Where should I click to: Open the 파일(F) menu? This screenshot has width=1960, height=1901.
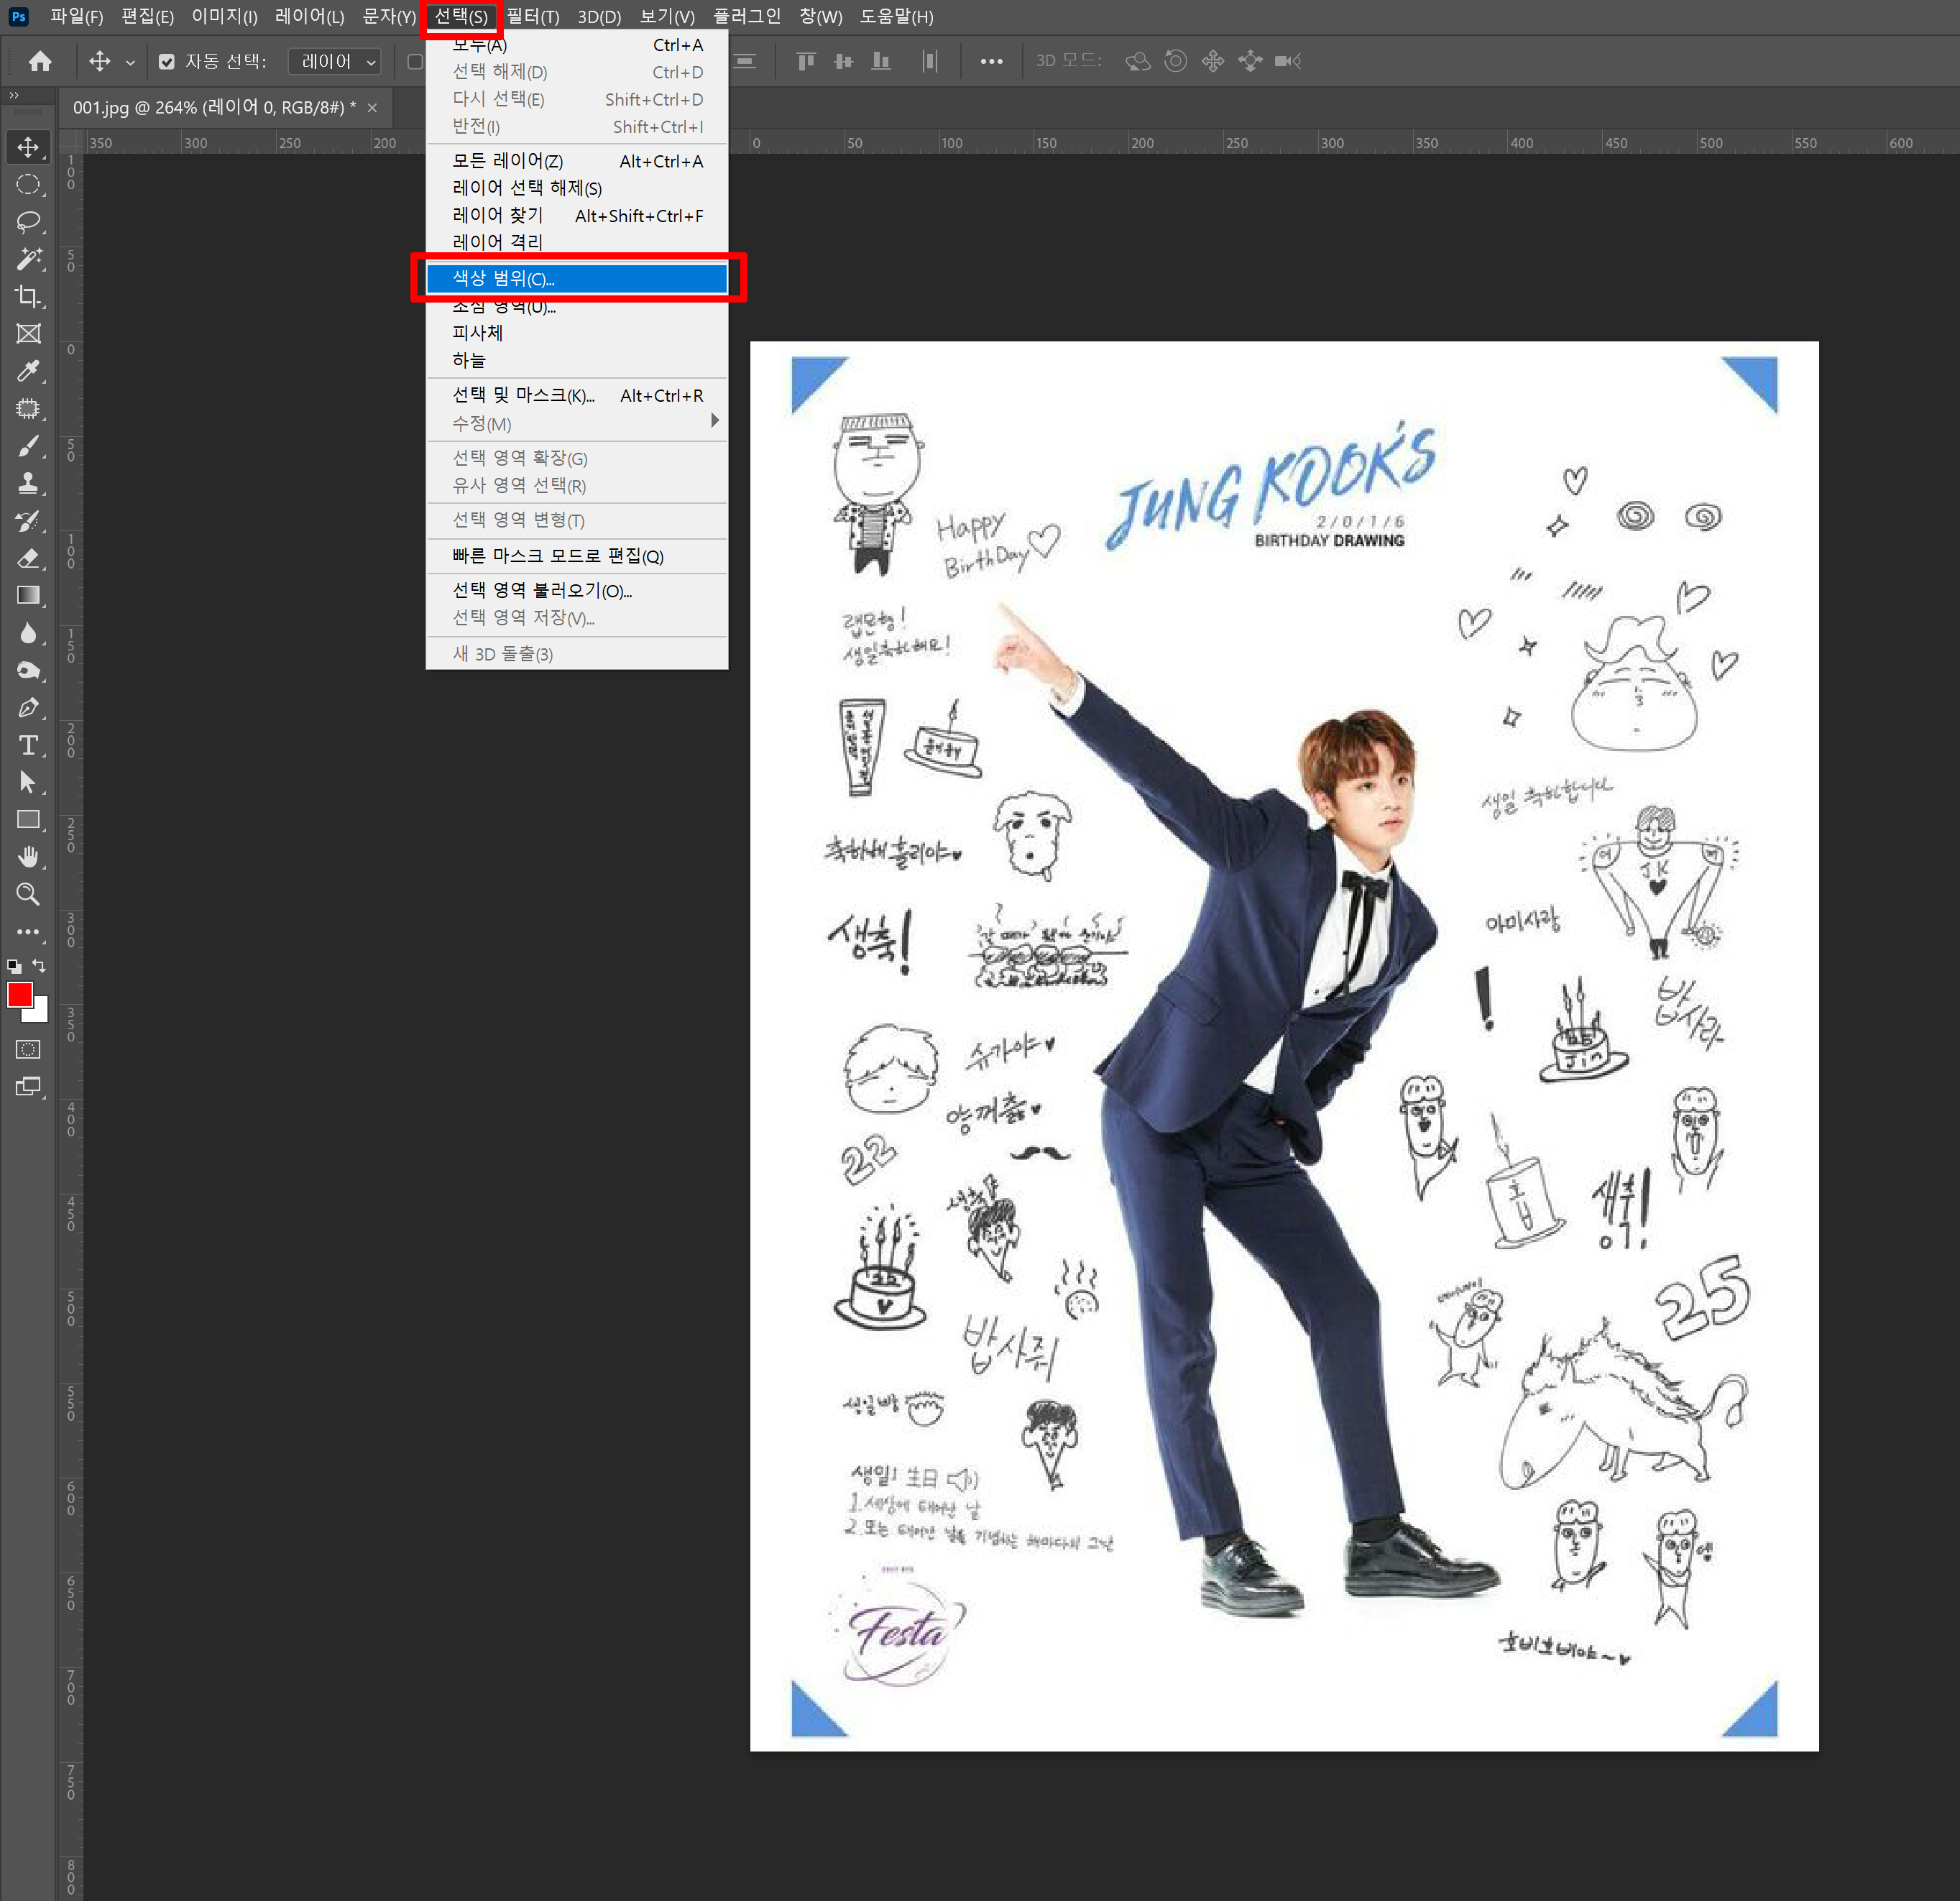(x=76, y=16)
